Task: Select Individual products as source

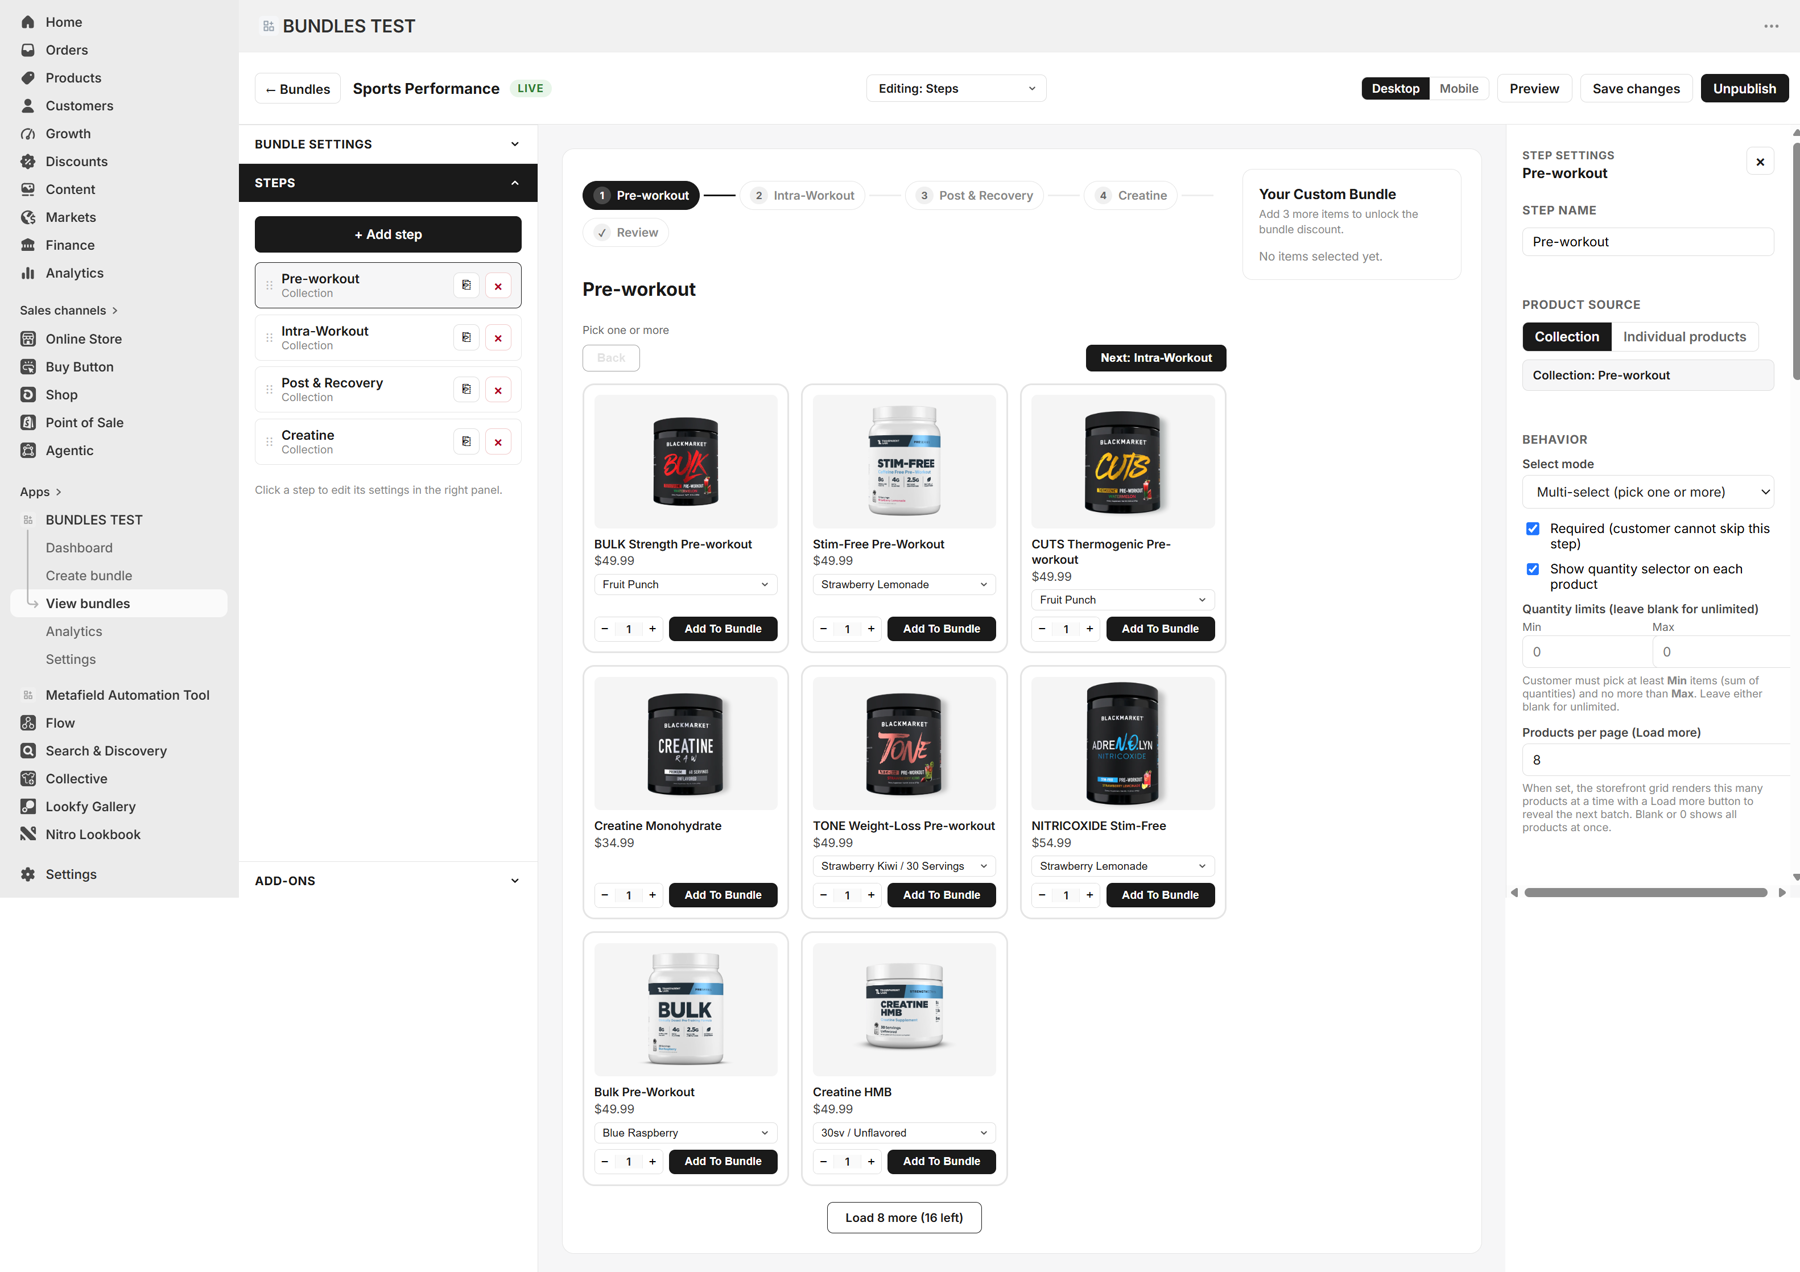Action: pyautogui.click(x=1684, y=337)
